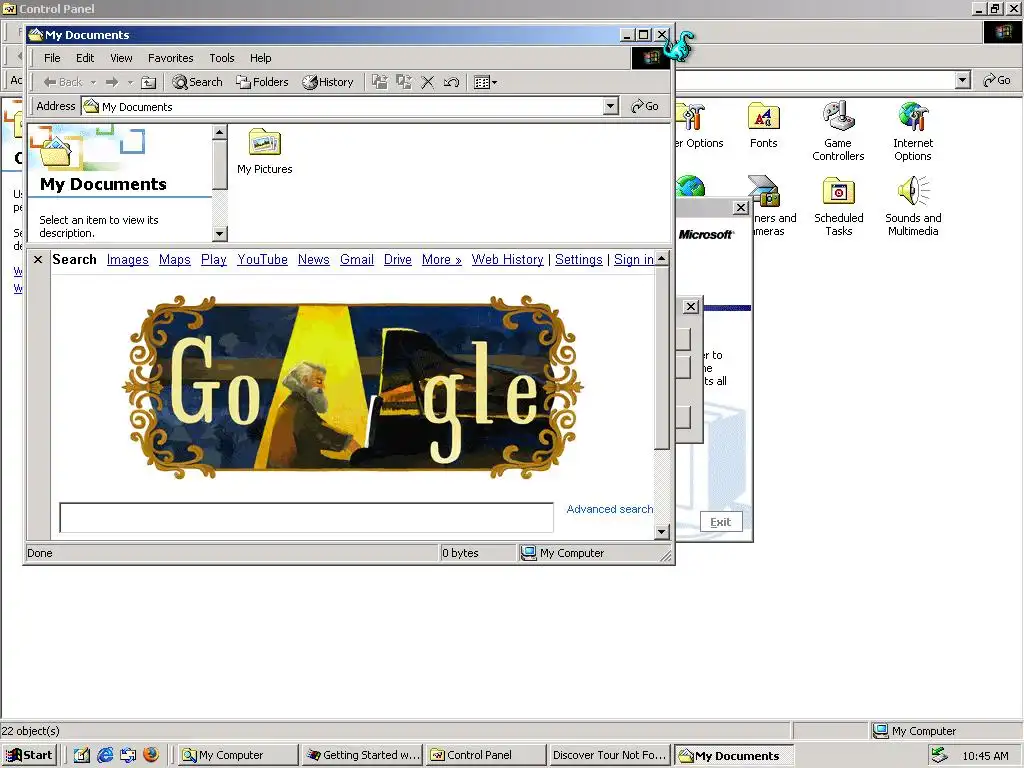Open the Help menu
This screenshot has width=1024, height=768.
point(261,58)
